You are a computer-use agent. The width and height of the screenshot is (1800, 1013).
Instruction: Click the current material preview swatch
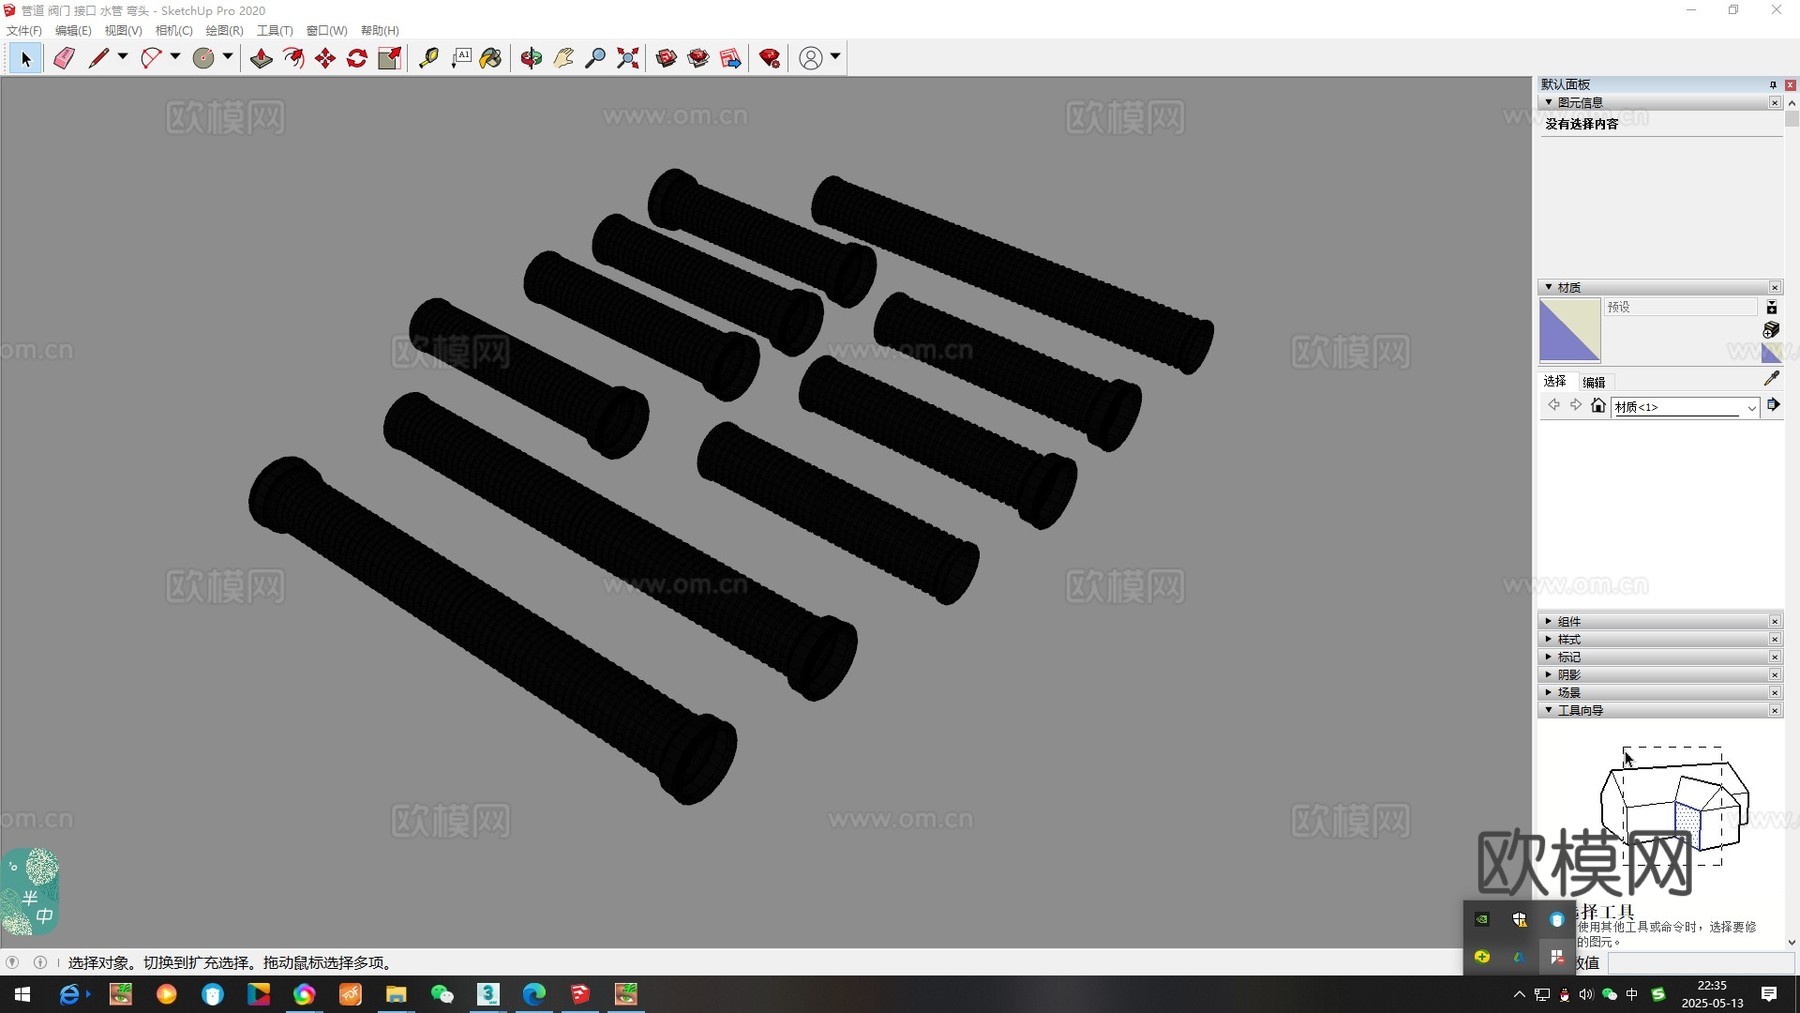tap(1570, 330)
